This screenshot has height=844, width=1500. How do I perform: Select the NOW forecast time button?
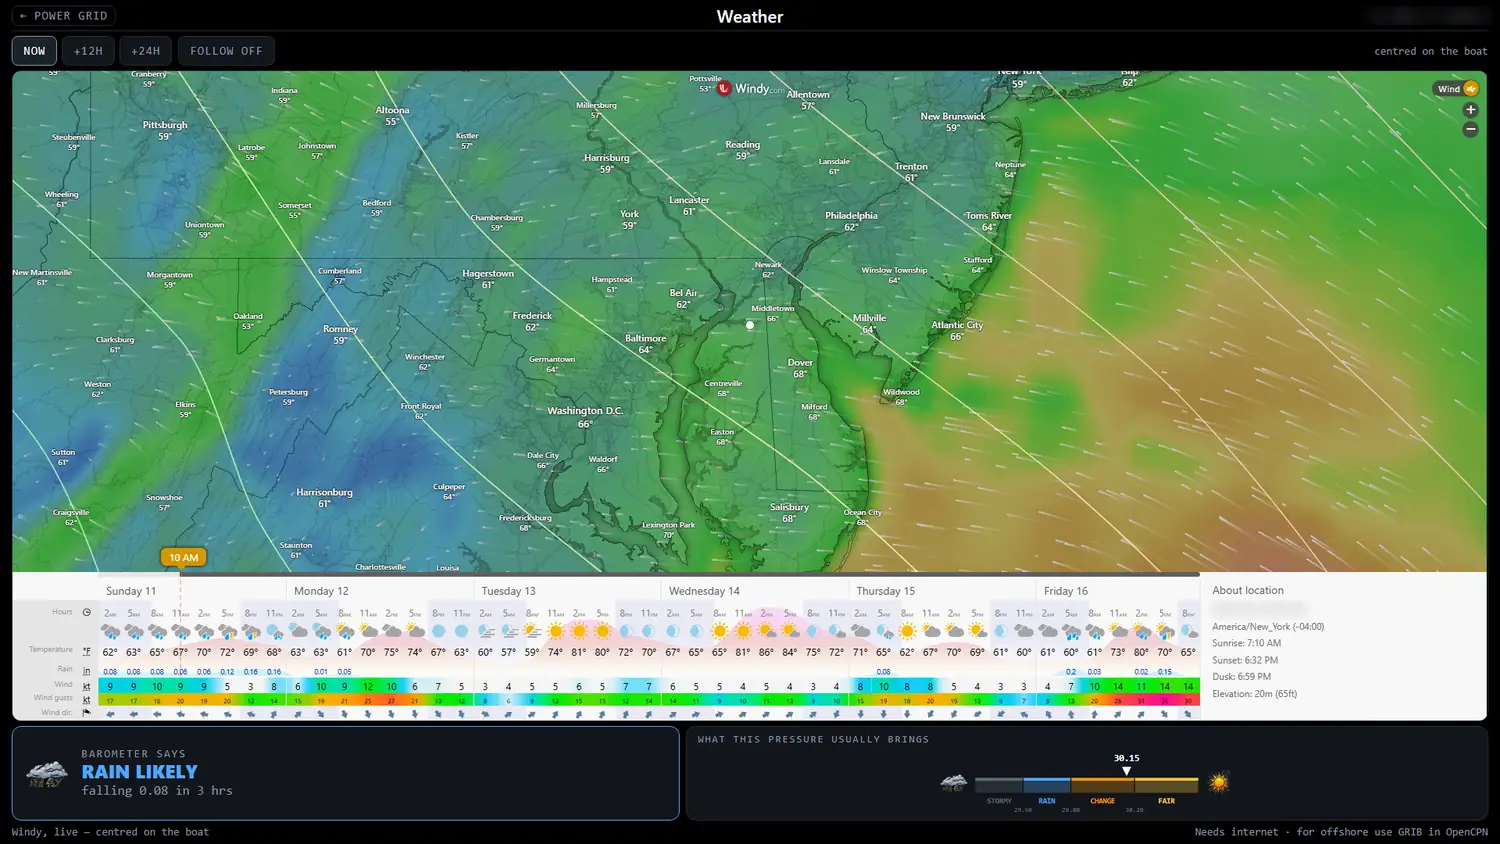point(34,51)
